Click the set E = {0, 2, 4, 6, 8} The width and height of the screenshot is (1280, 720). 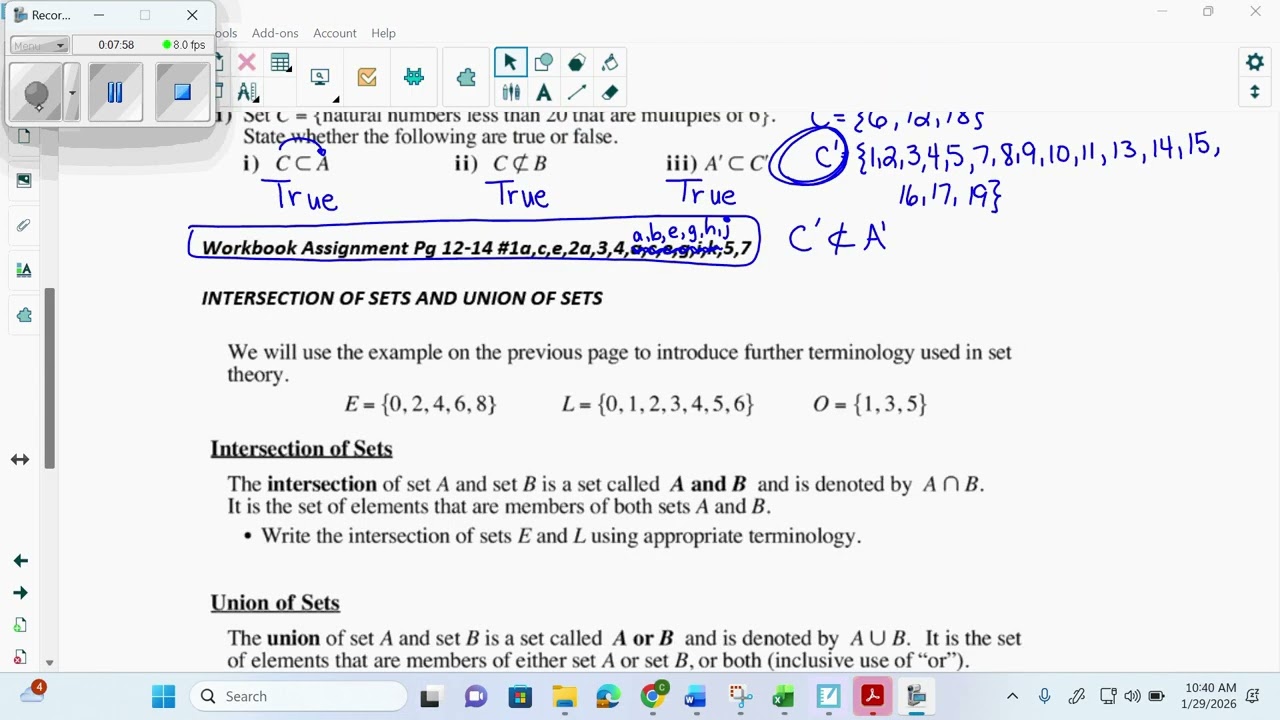420,404
